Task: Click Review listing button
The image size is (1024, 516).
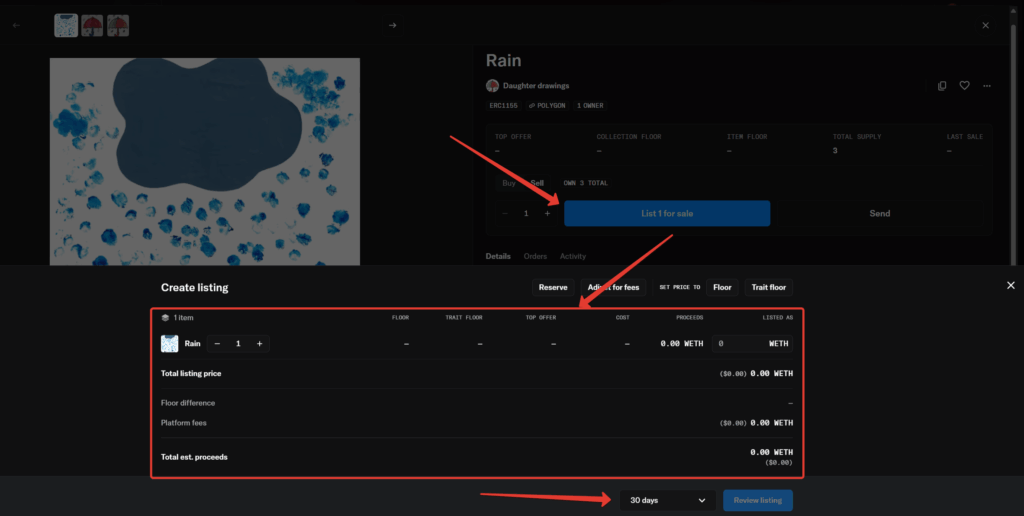Action: [x=758, y=500]
